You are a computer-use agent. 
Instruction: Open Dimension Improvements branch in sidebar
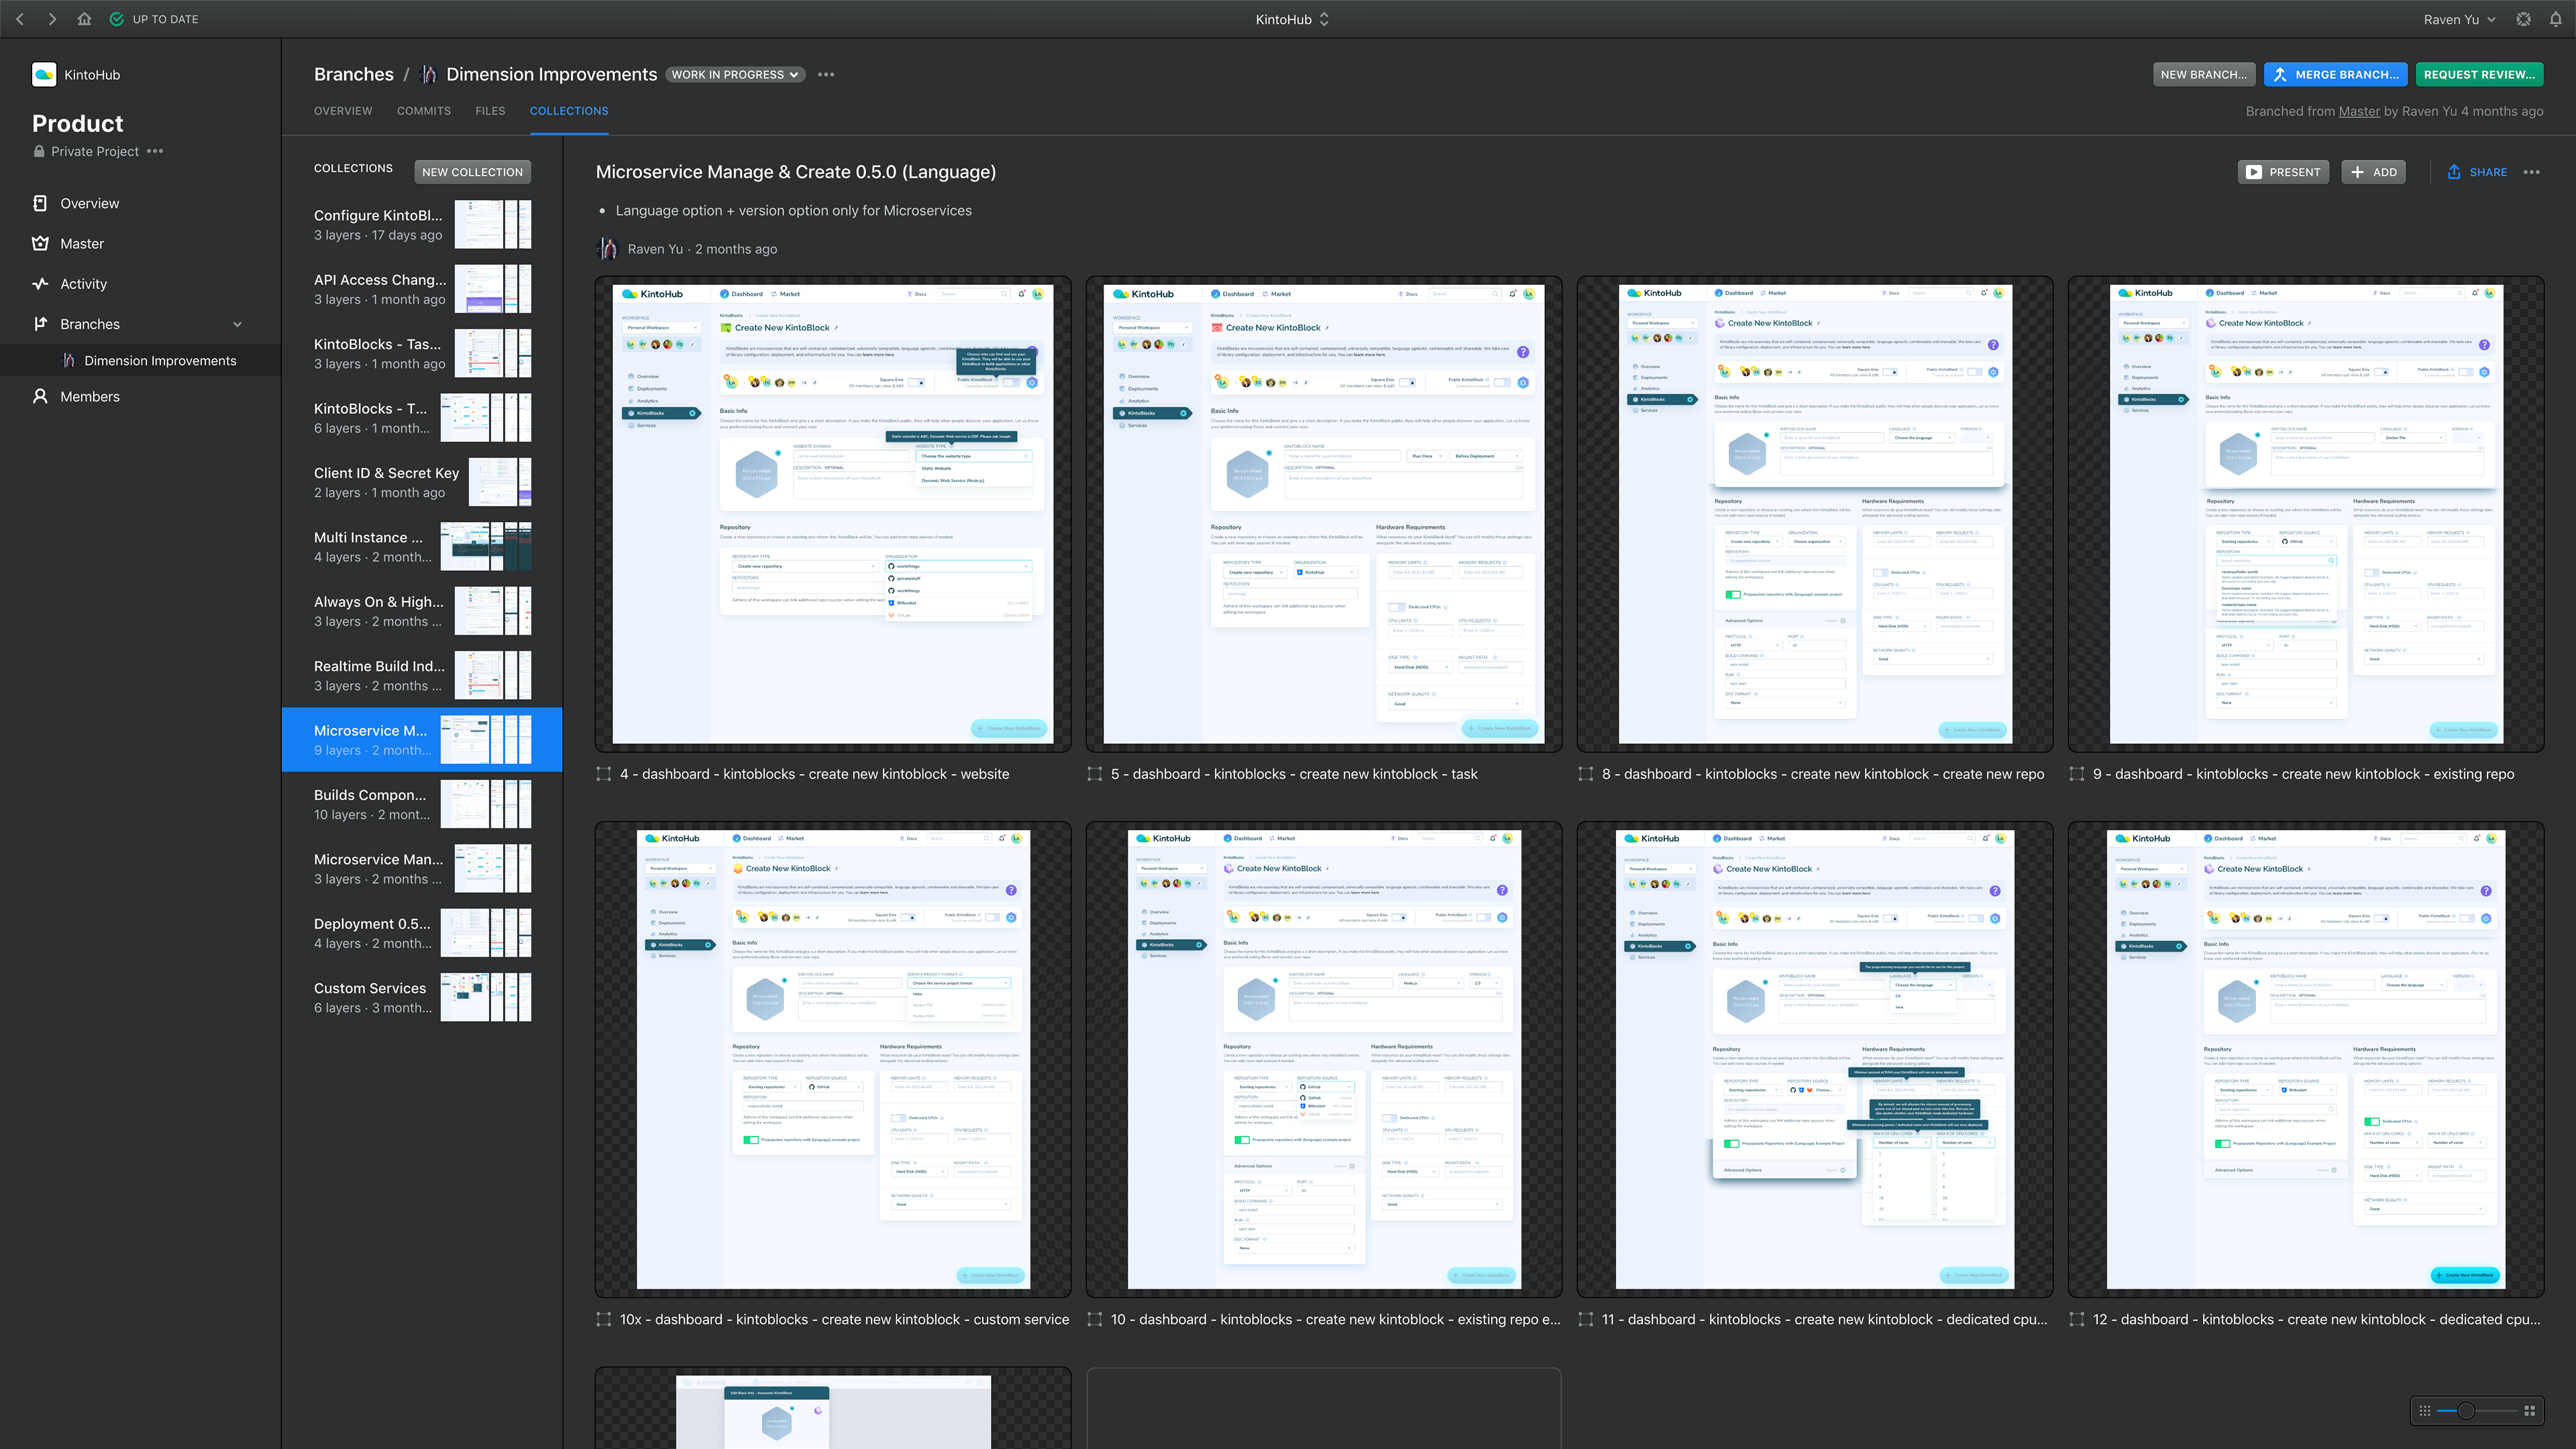[140, 360]
